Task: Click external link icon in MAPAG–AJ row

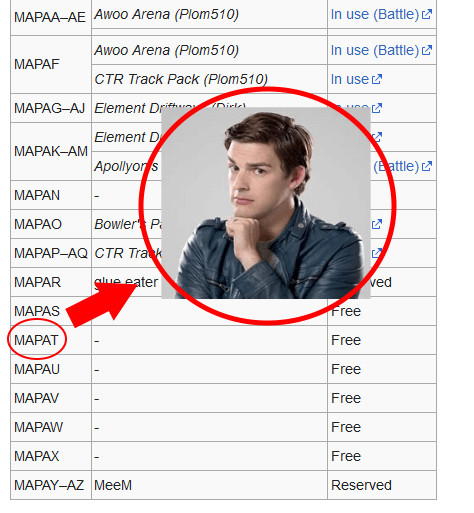Action: click(x=377, y=108)
